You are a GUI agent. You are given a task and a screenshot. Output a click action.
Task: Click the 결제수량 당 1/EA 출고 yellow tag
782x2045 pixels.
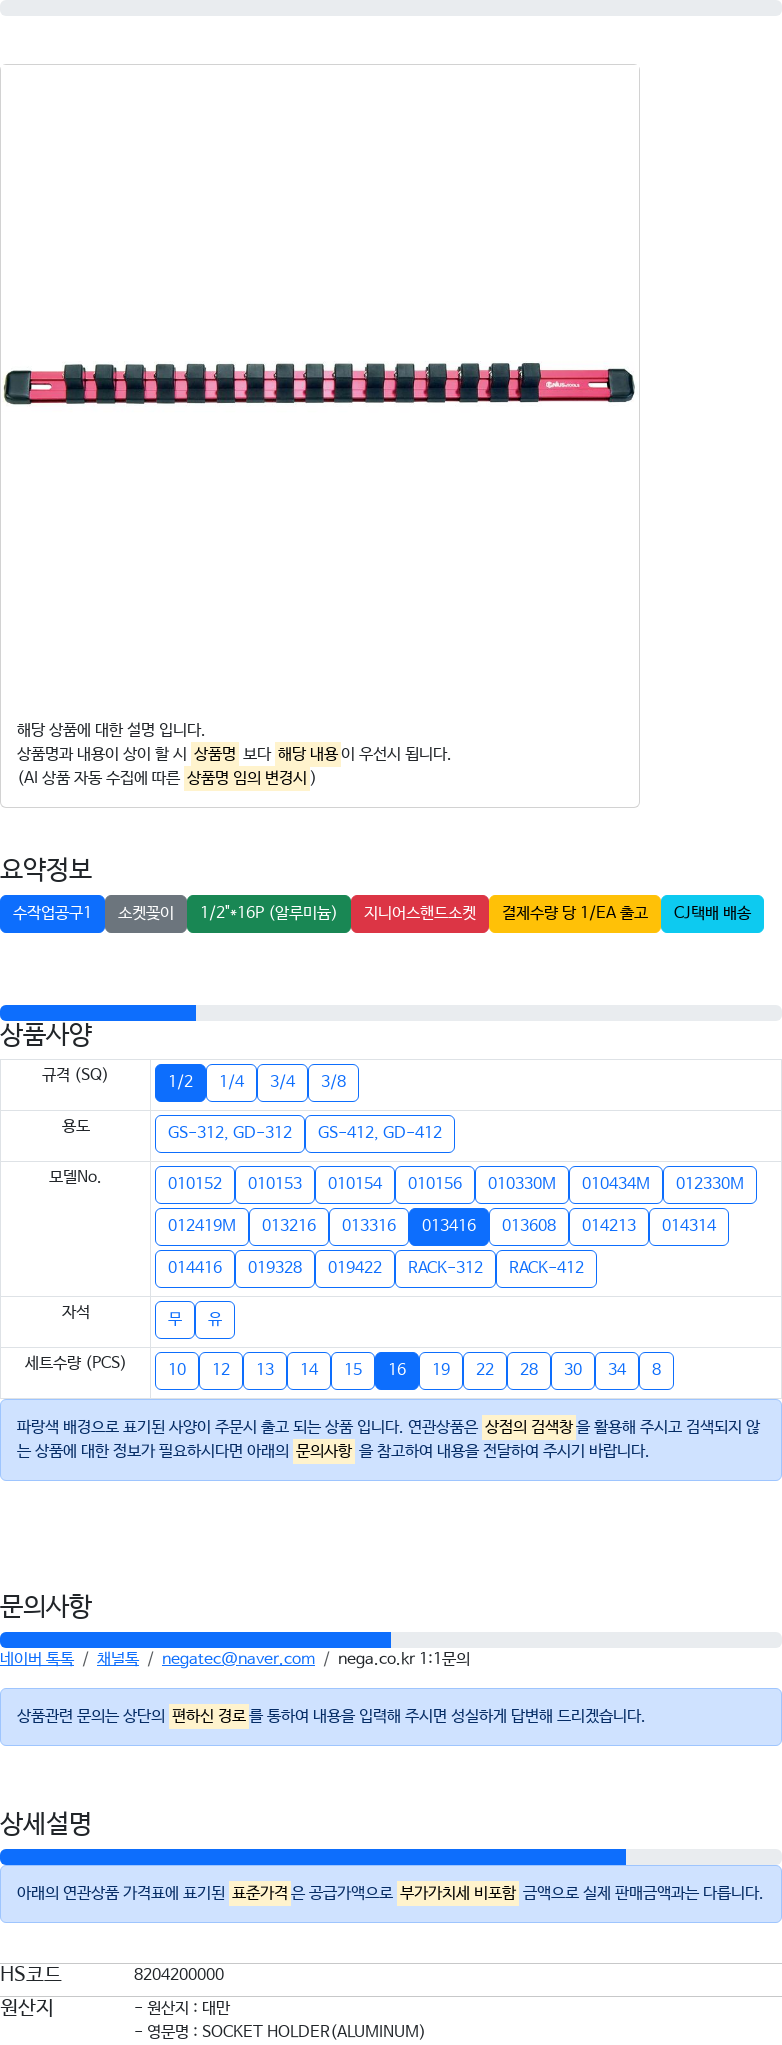575,913
